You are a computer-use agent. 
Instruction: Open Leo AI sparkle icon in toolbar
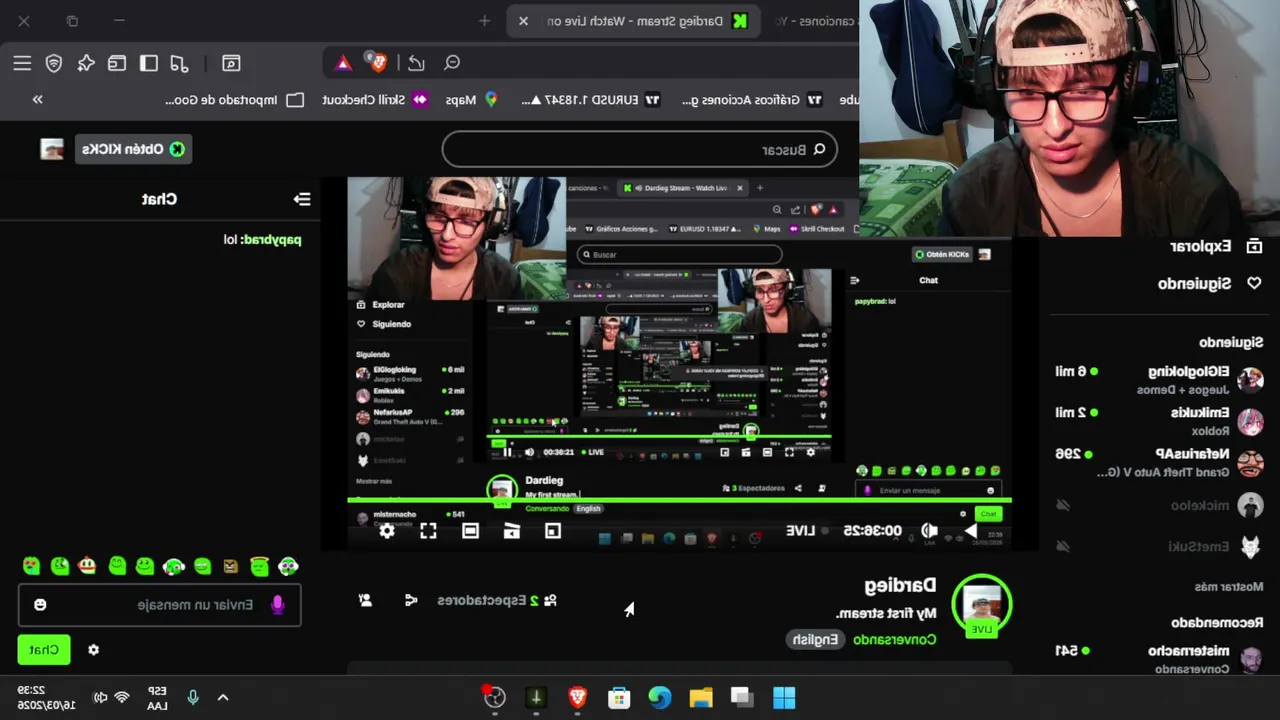86,63
